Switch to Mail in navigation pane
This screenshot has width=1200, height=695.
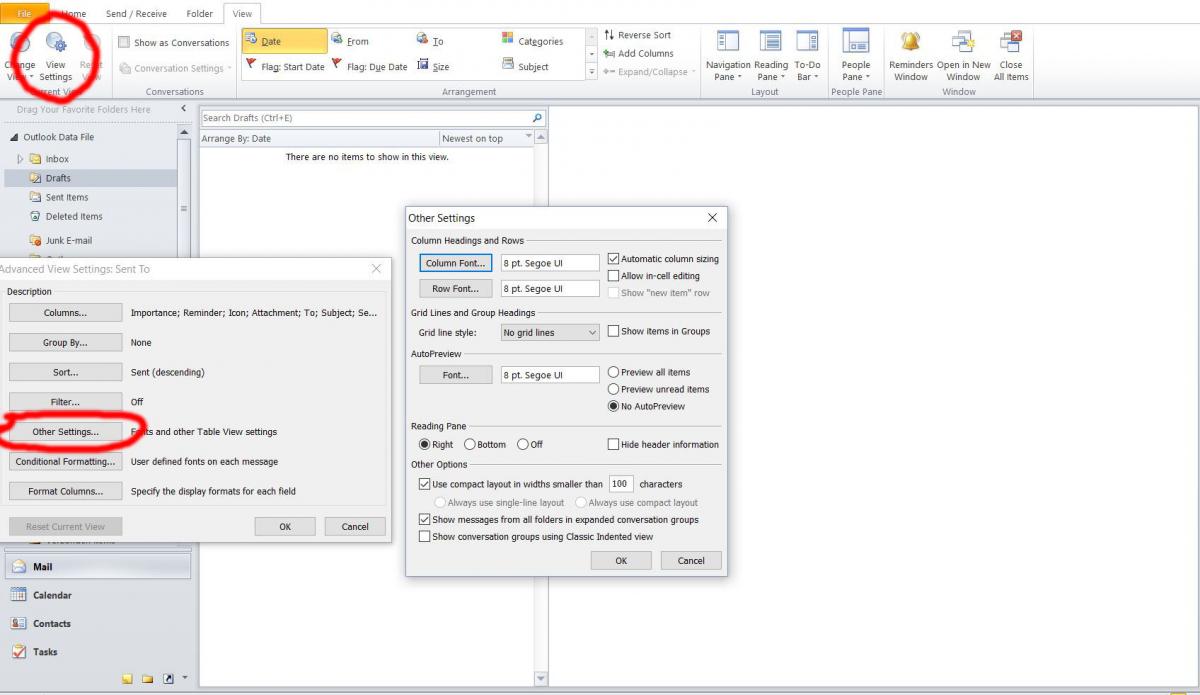[x=96, y=566]
